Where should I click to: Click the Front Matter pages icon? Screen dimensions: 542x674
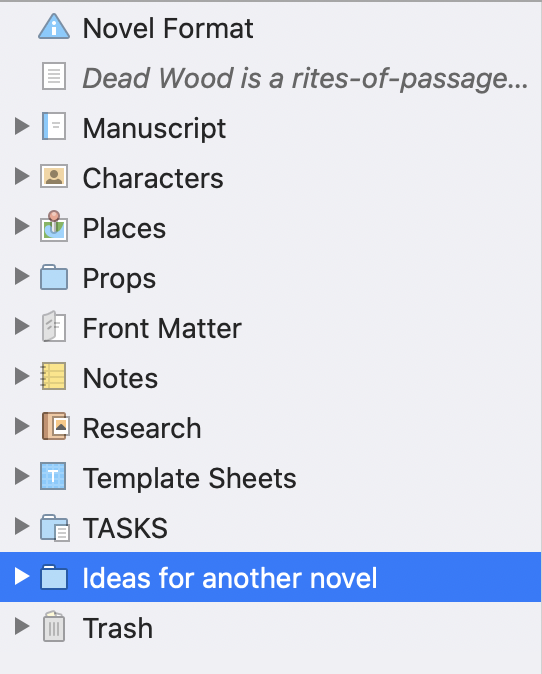point(54,326)
